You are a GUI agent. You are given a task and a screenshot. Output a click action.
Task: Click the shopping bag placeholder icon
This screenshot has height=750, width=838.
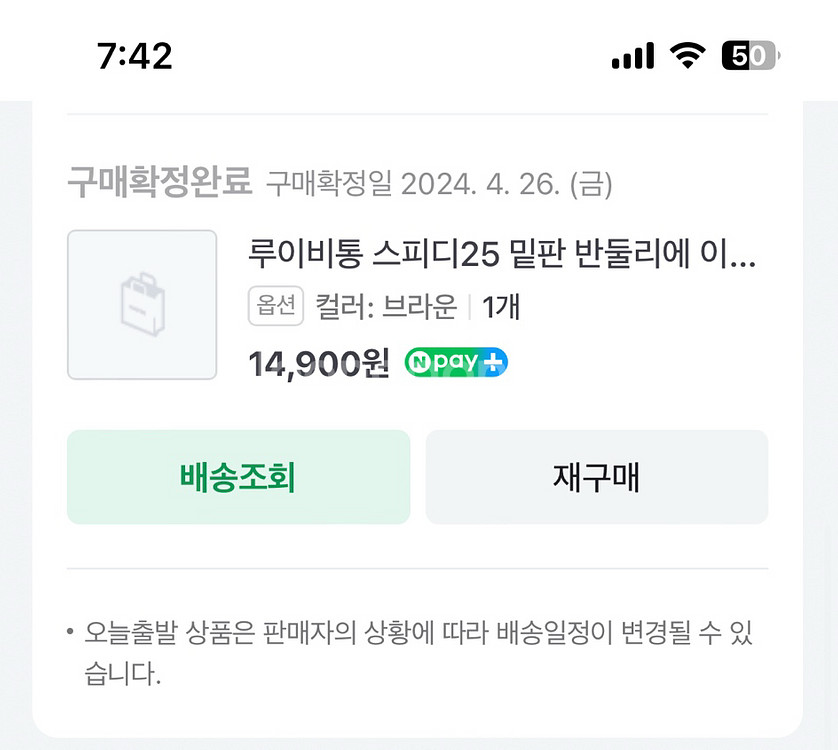click(x=142, y=303)
